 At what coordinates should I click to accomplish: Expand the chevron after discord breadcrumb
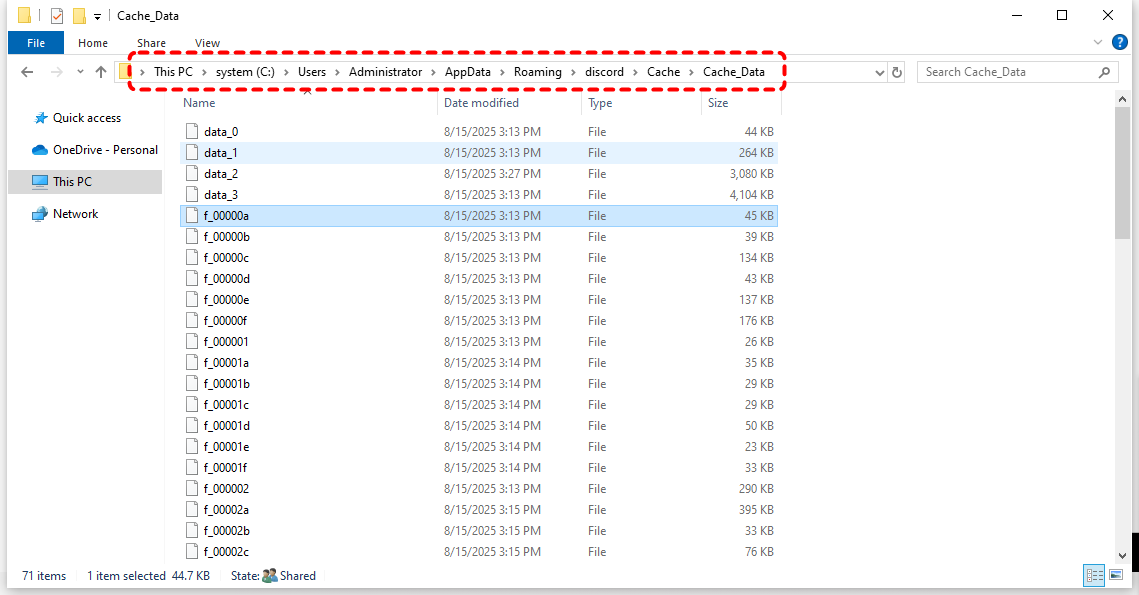[x=635, y=73]
